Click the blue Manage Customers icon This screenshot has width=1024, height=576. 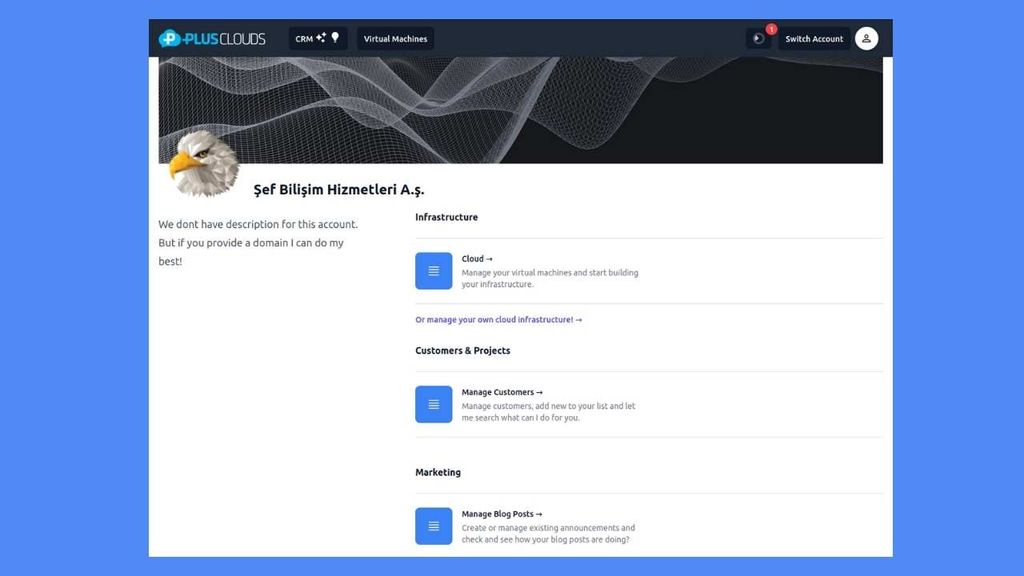click(x=433, y=404)
